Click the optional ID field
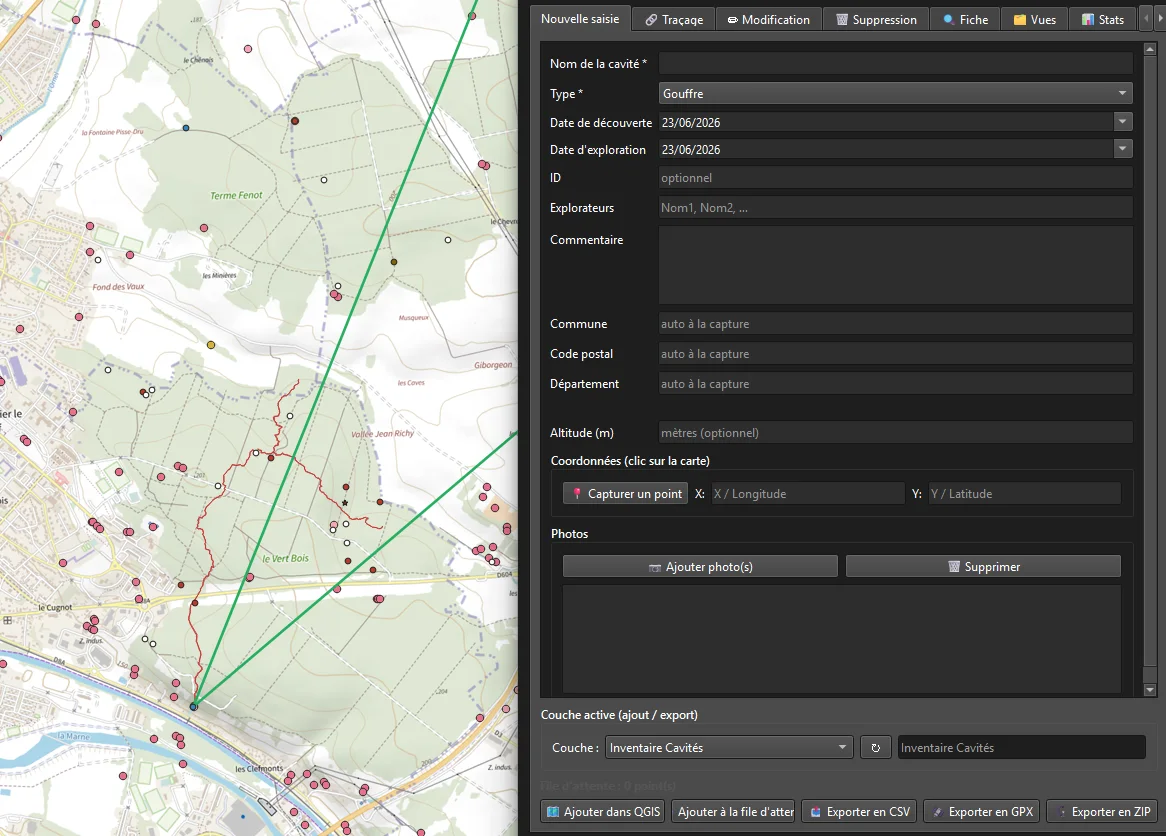 tap(895, 178)
